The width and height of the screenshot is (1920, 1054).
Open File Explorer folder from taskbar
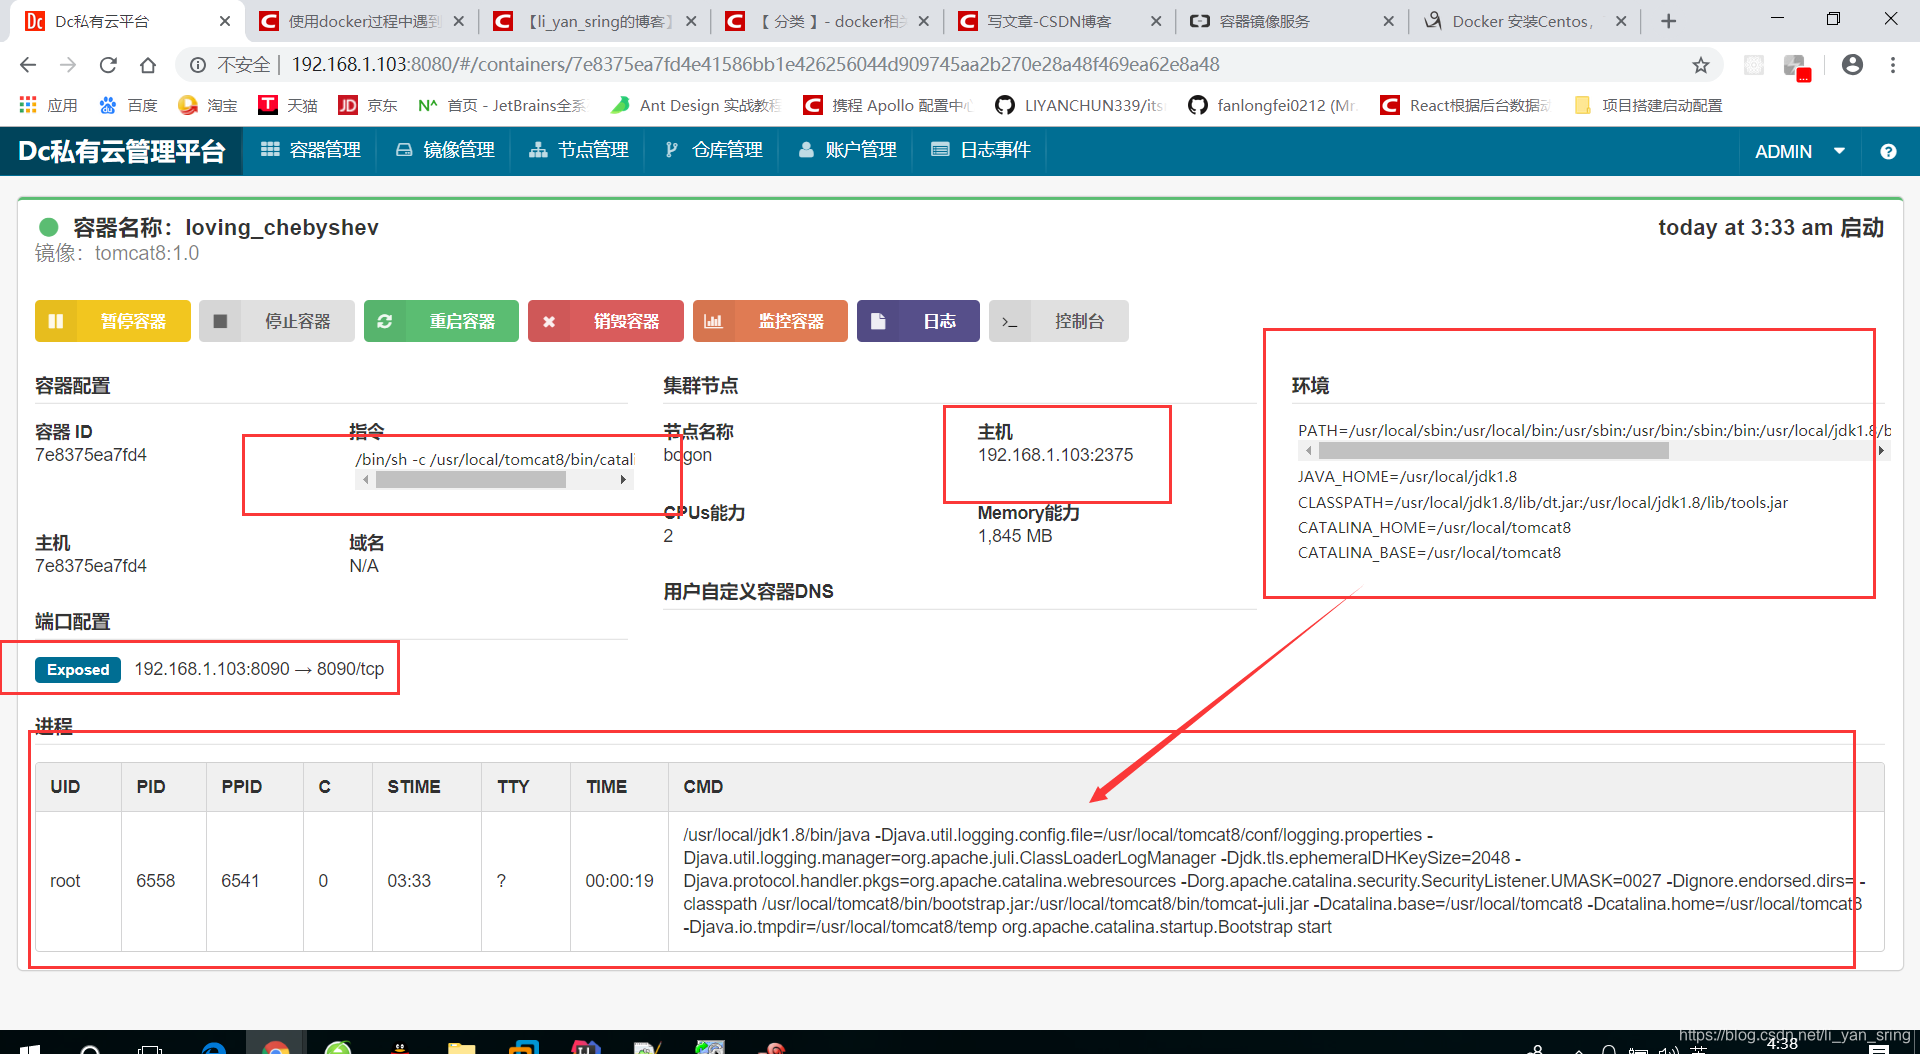click(461, 1048)
